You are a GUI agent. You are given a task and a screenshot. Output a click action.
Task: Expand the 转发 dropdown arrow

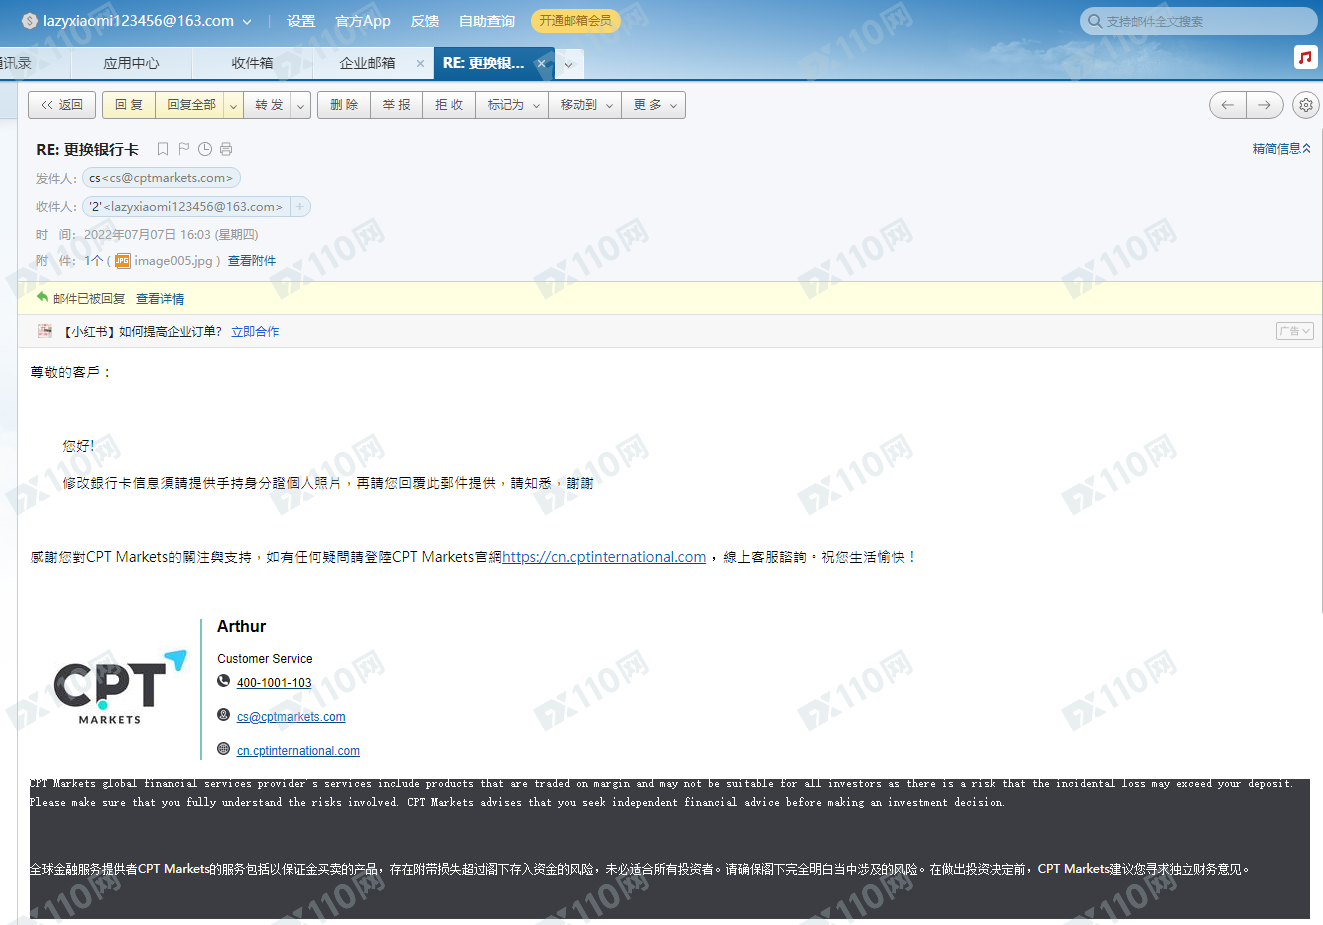301,105
